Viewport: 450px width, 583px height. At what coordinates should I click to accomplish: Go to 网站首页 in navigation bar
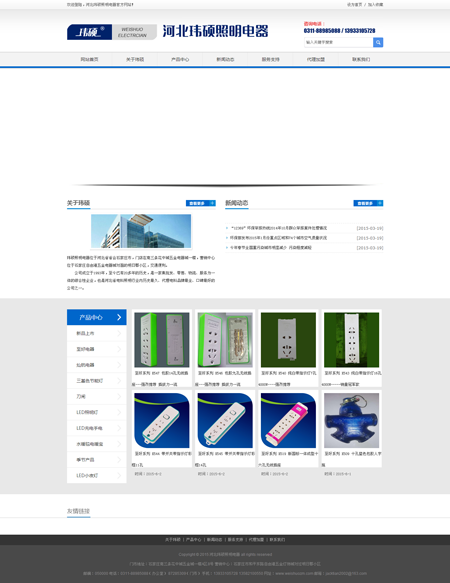90,59
